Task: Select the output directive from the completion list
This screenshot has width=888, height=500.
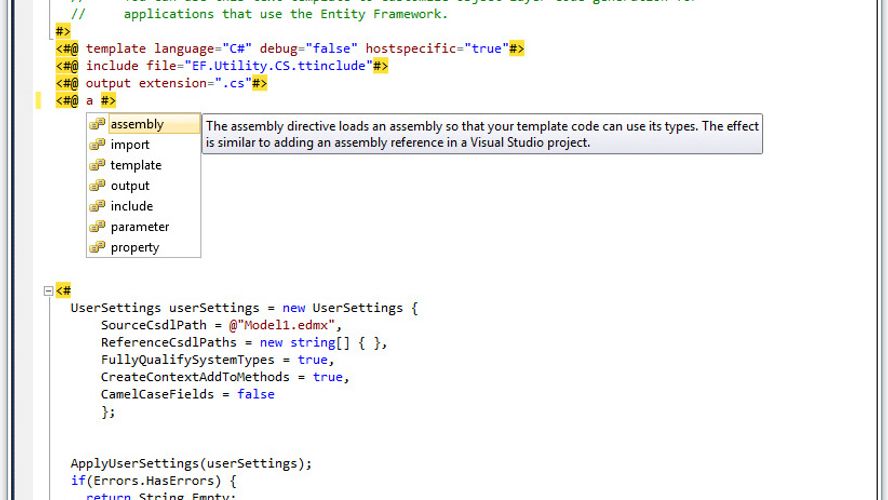Action: (130, 186)
